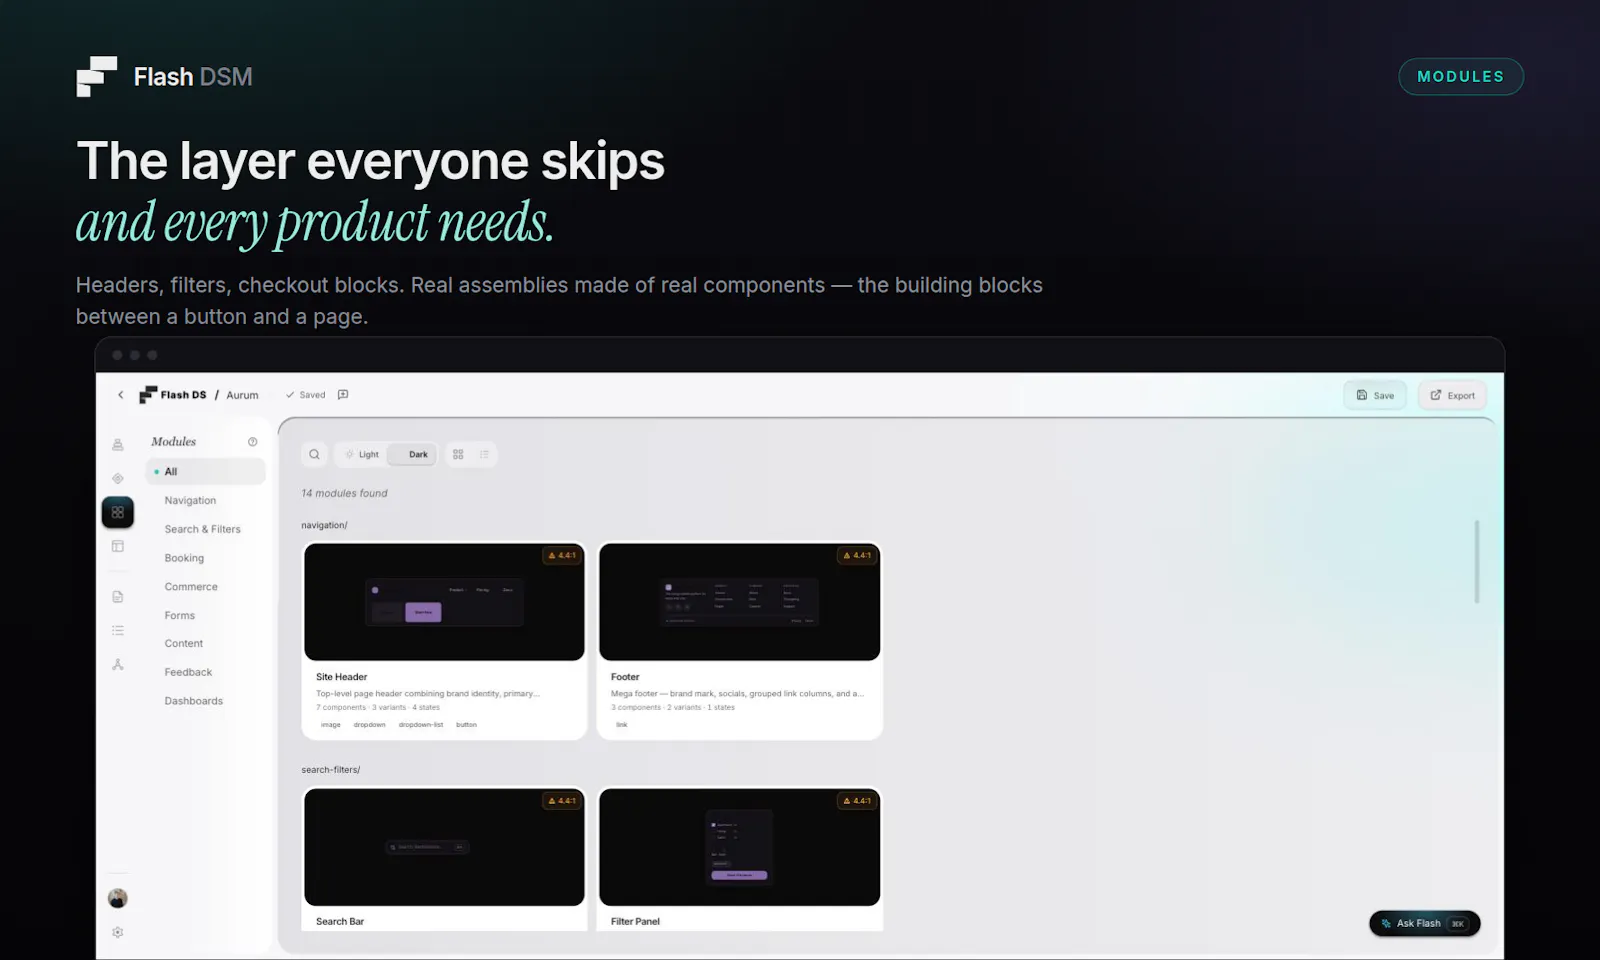Open the Site Header module thumbnail
The height and width of the screenshot is (960, 1600).
coord(444,602)
